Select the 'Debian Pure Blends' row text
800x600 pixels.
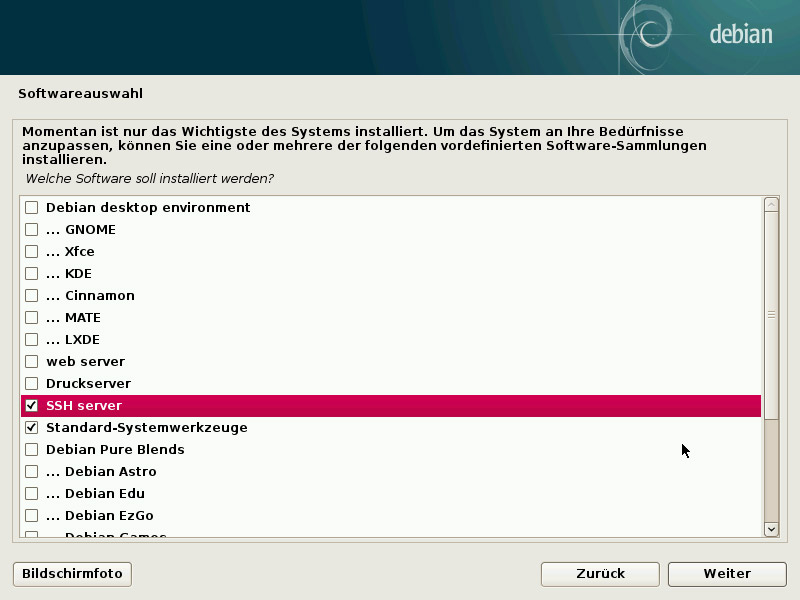(115, 449)
